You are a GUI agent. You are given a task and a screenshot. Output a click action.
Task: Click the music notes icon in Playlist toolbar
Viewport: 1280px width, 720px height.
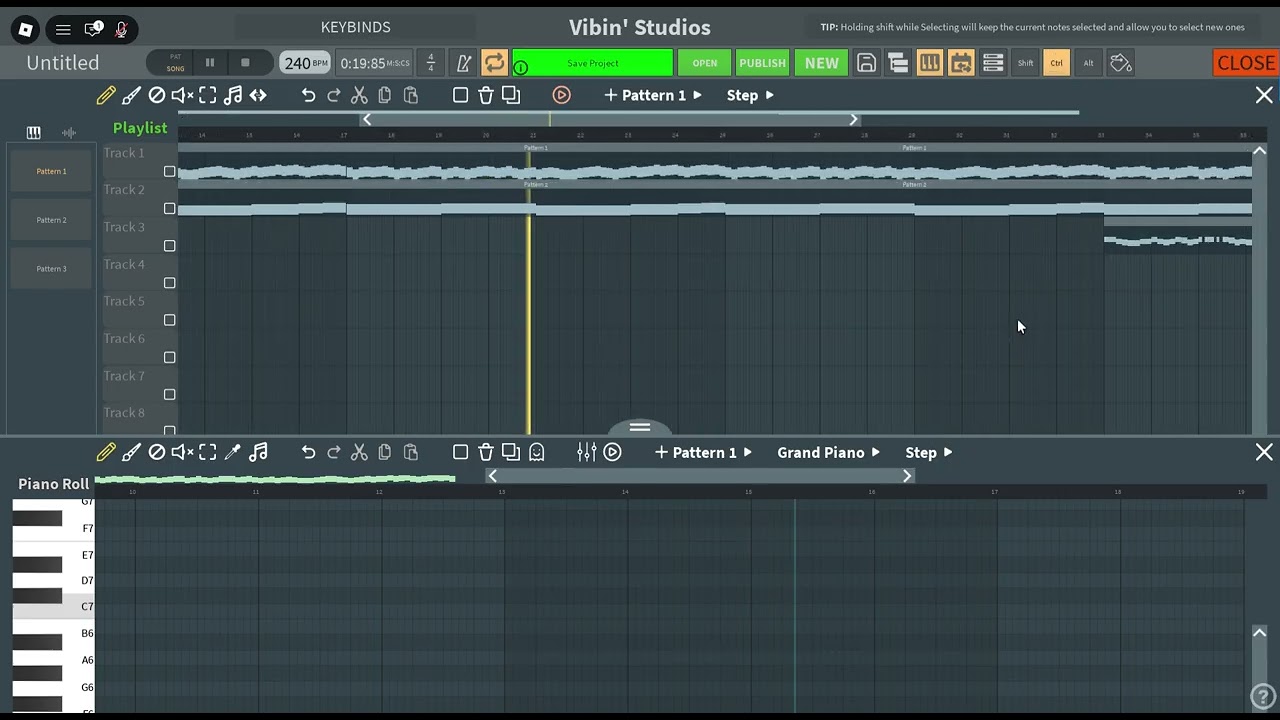(233, 95)
